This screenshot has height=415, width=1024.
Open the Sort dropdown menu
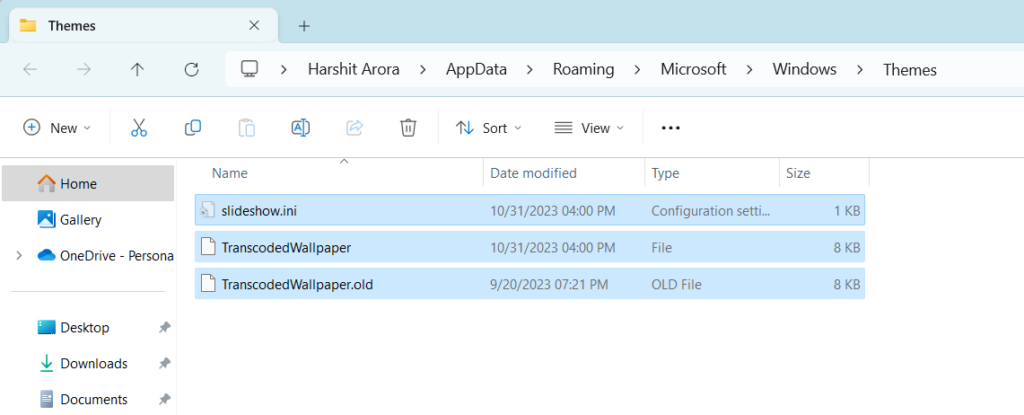tap(488, 127)
